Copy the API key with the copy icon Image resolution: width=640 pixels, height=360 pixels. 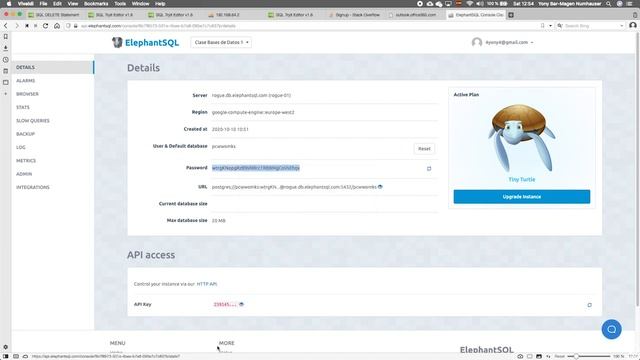(589, 305)
